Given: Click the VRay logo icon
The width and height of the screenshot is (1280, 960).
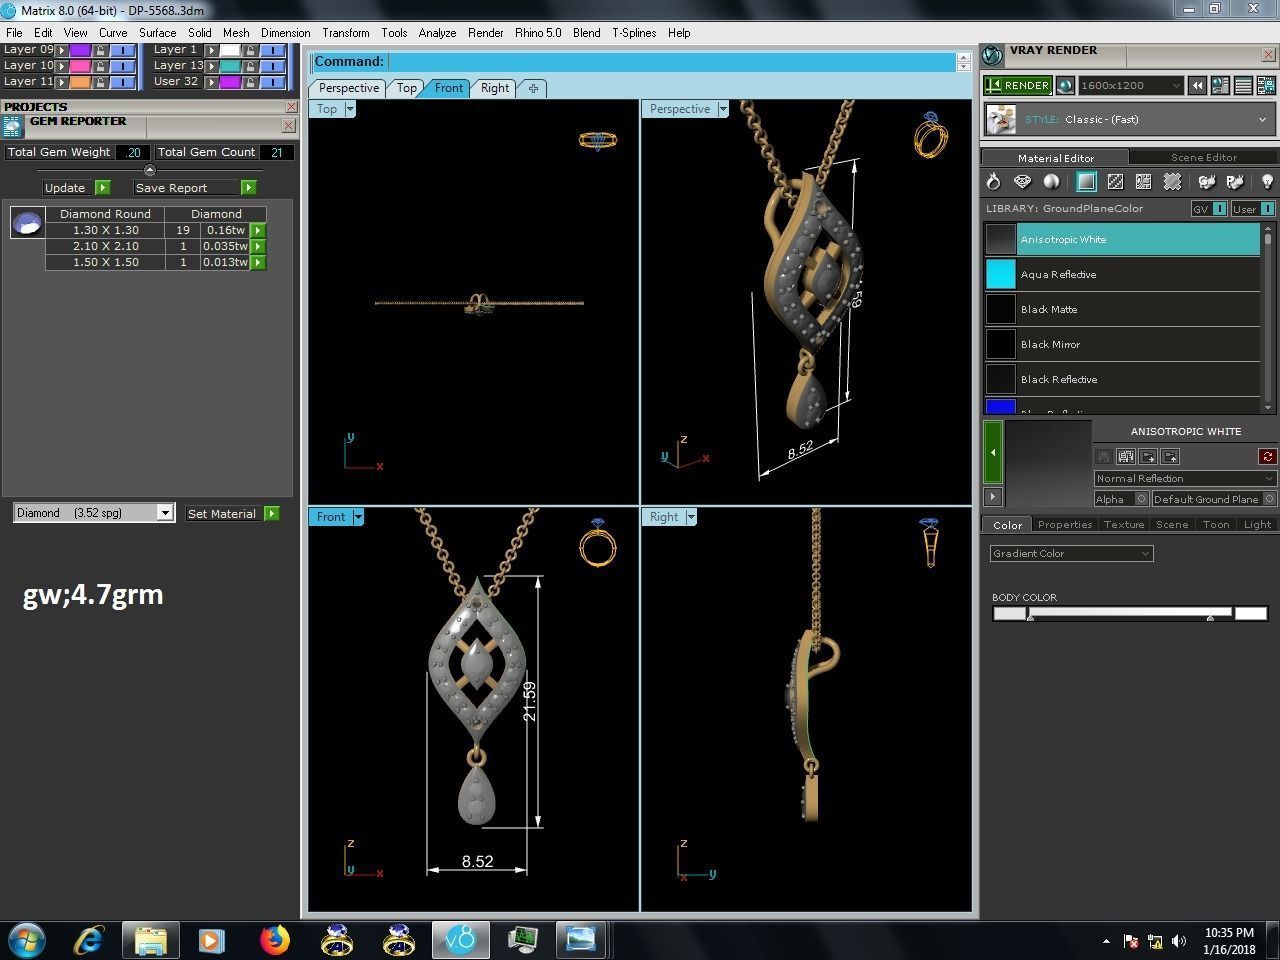Looking at the screenshot, I should tap(993, 55).
